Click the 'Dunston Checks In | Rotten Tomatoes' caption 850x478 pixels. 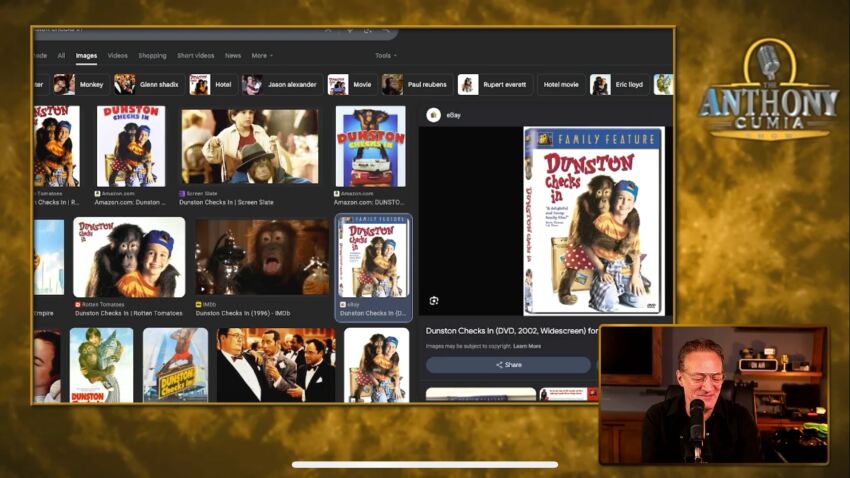coord(128,313)
